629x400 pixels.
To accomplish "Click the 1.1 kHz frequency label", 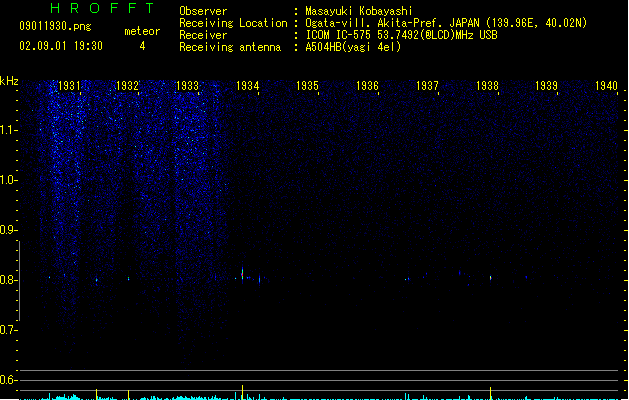I will tap(8, 130).
